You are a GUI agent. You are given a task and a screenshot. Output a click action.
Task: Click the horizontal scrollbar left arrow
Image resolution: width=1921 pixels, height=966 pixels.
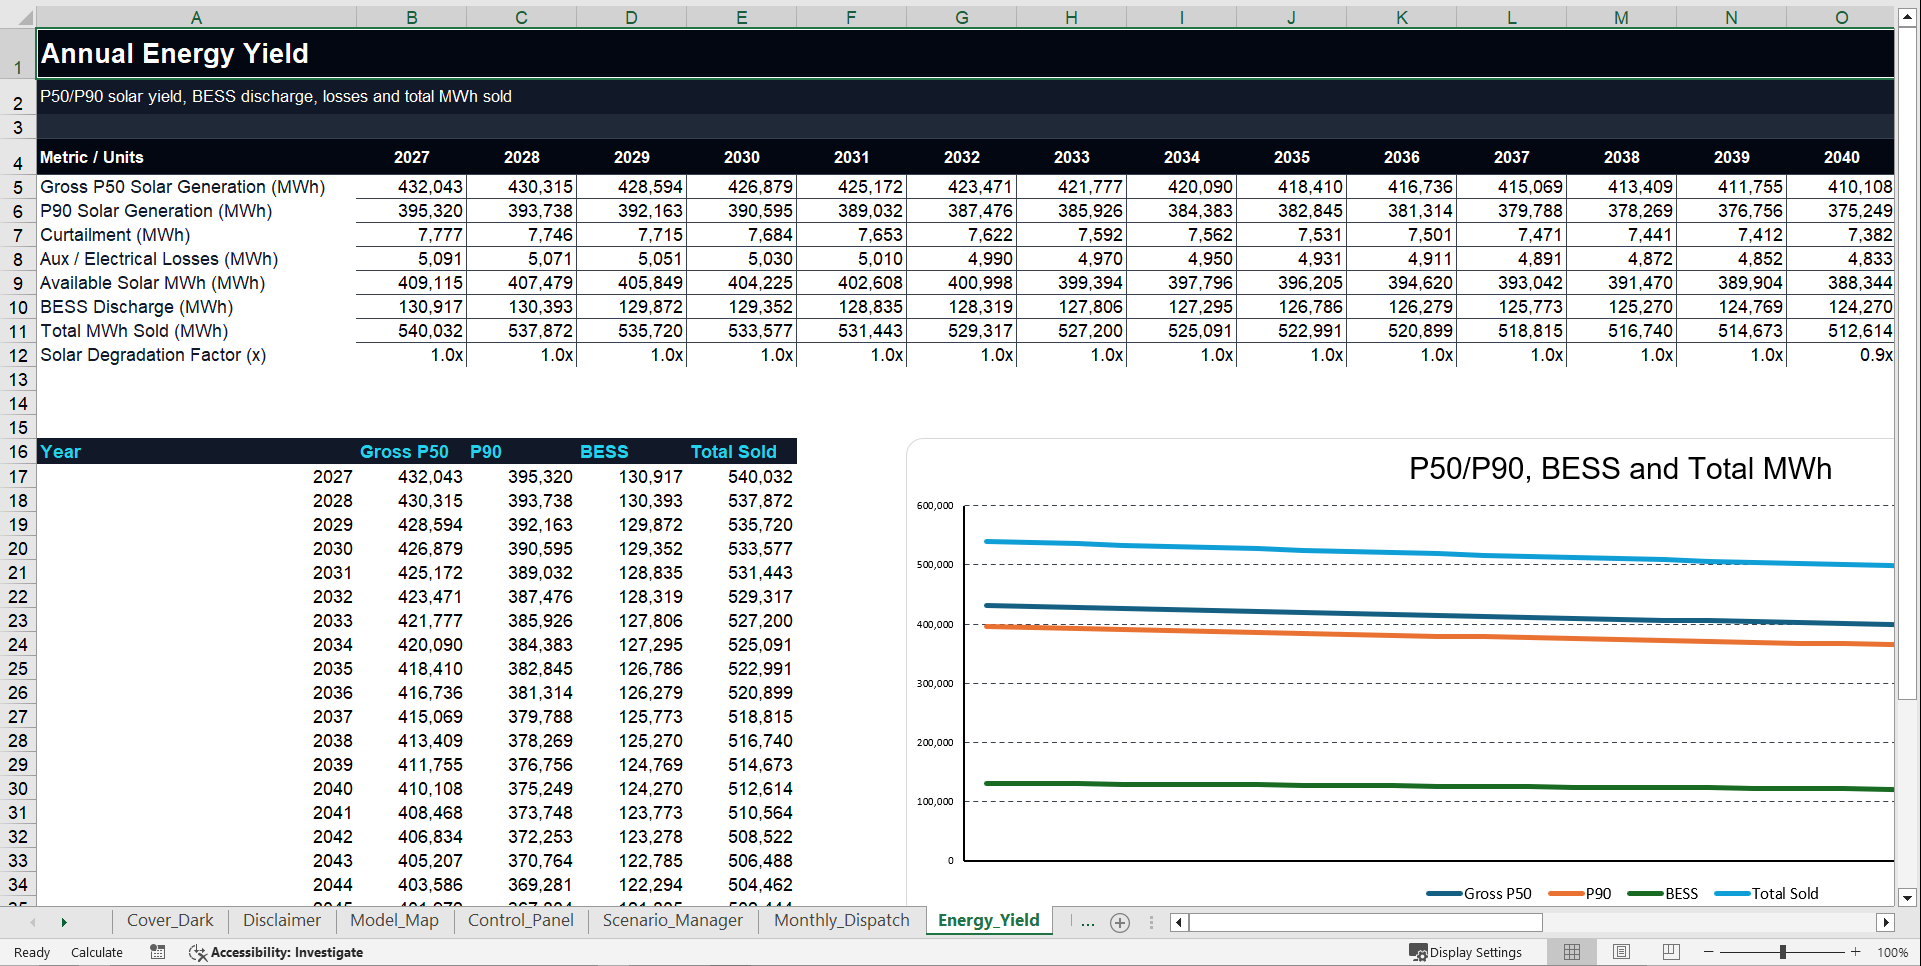tap(1179, 922)
